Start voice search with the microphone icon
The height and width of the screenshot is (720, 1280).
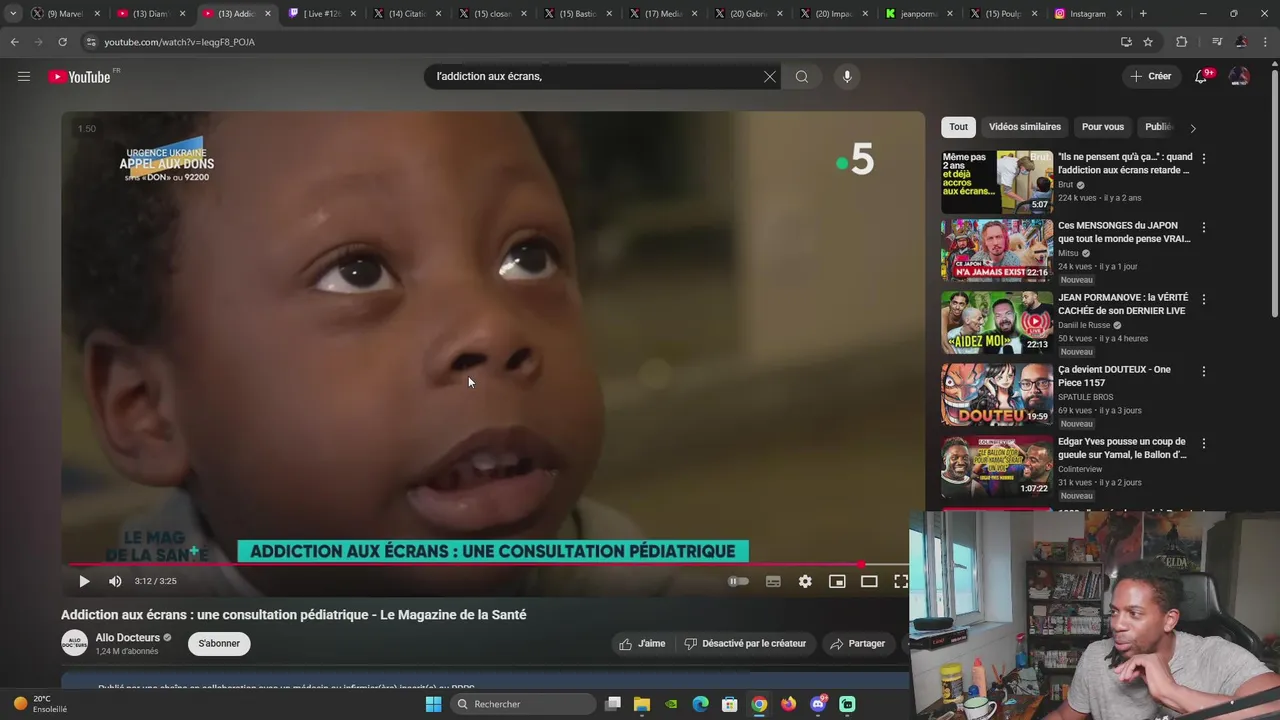coord(847,77)
